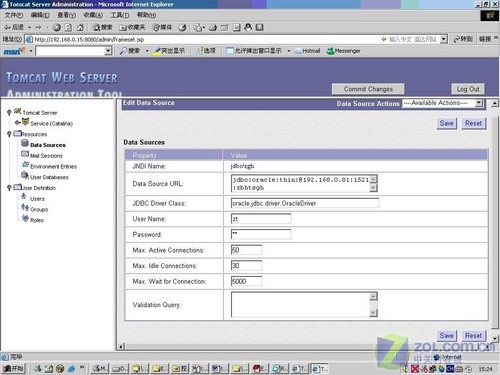Click the MSN toolbar search button
500x375 pixels.
coord(130,51)
